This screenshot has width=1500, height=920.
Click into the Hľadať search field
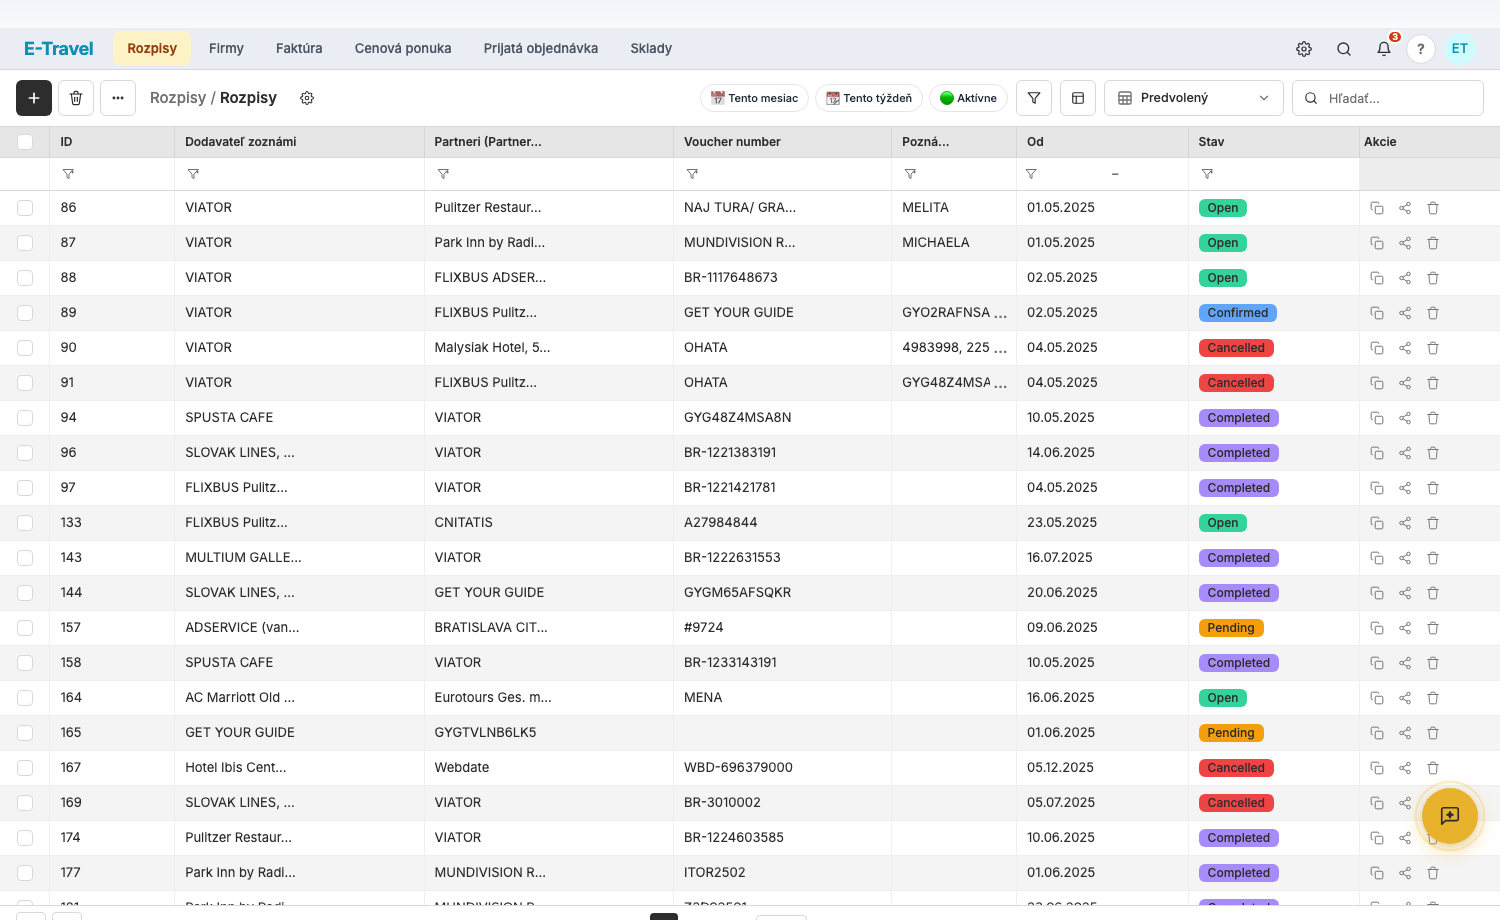[1388, 98]
